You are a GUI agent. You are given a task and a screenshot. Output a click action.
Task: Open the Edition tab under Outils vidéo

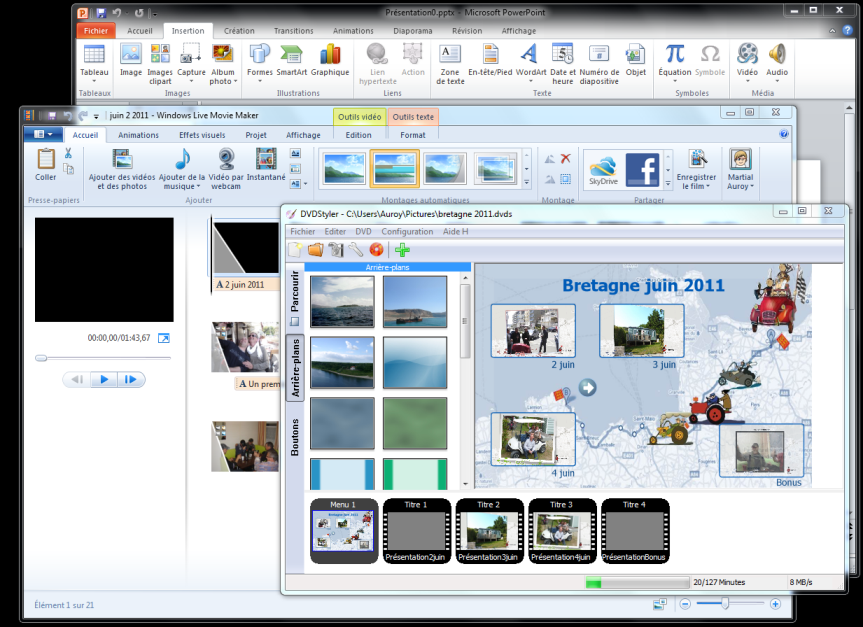coord(358,135)
